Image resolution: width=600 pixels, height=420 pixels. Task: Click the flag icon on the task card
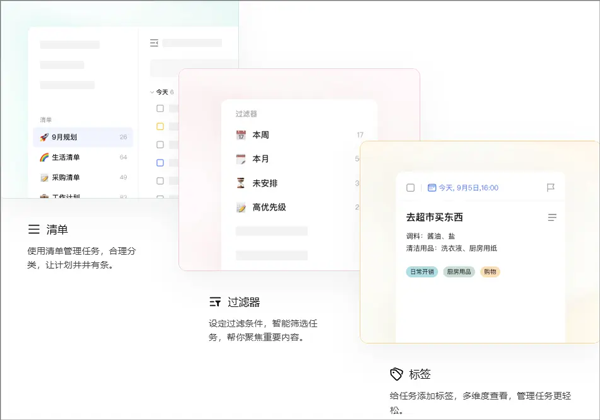tap(550, 187)
